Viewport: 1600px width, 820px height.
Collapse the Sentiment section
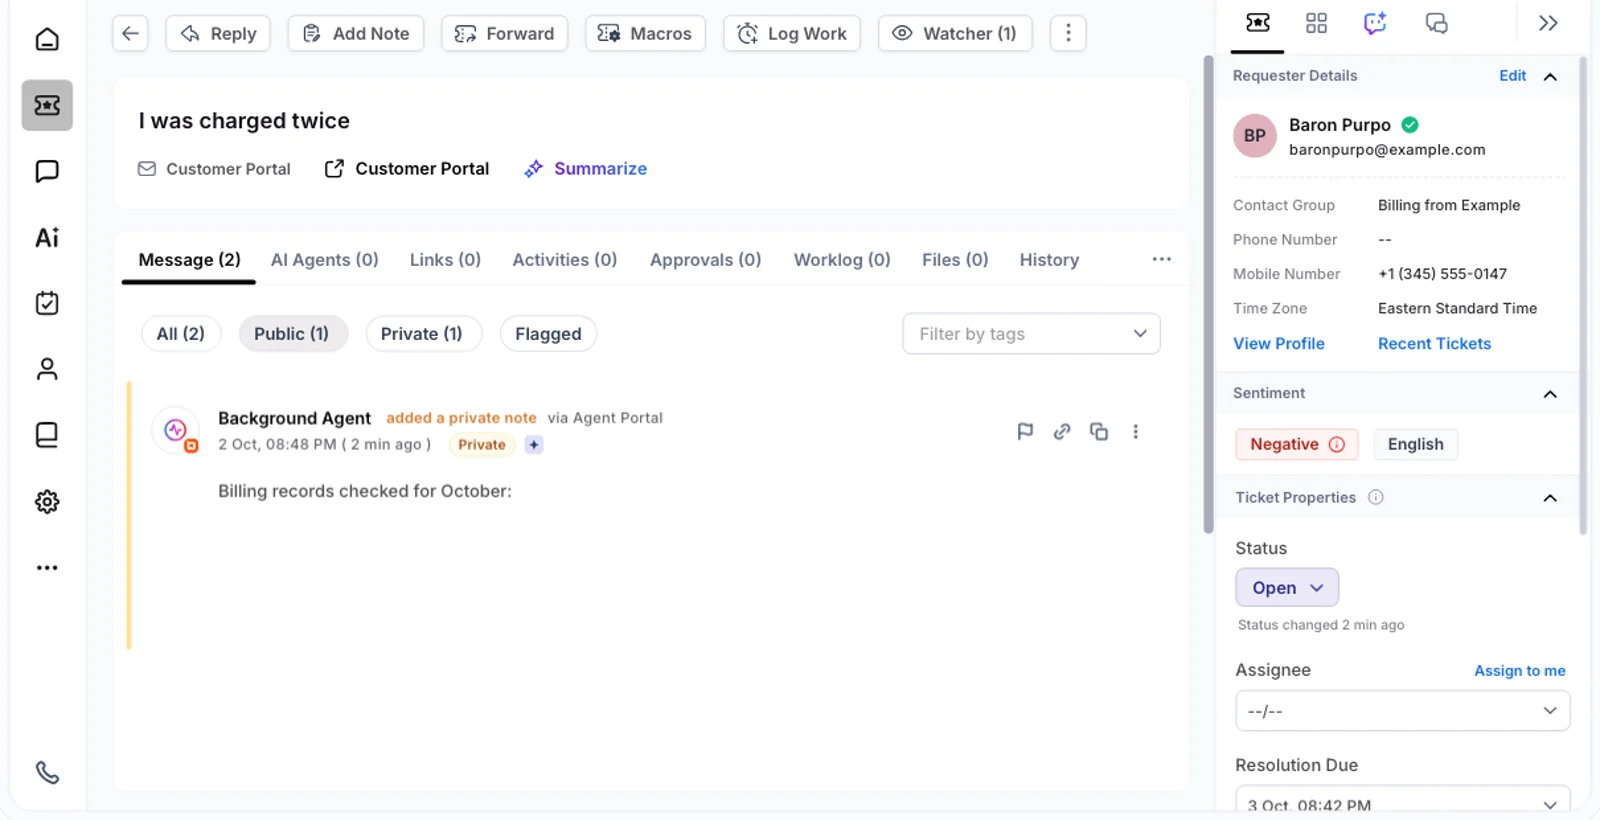point(1550,394)
